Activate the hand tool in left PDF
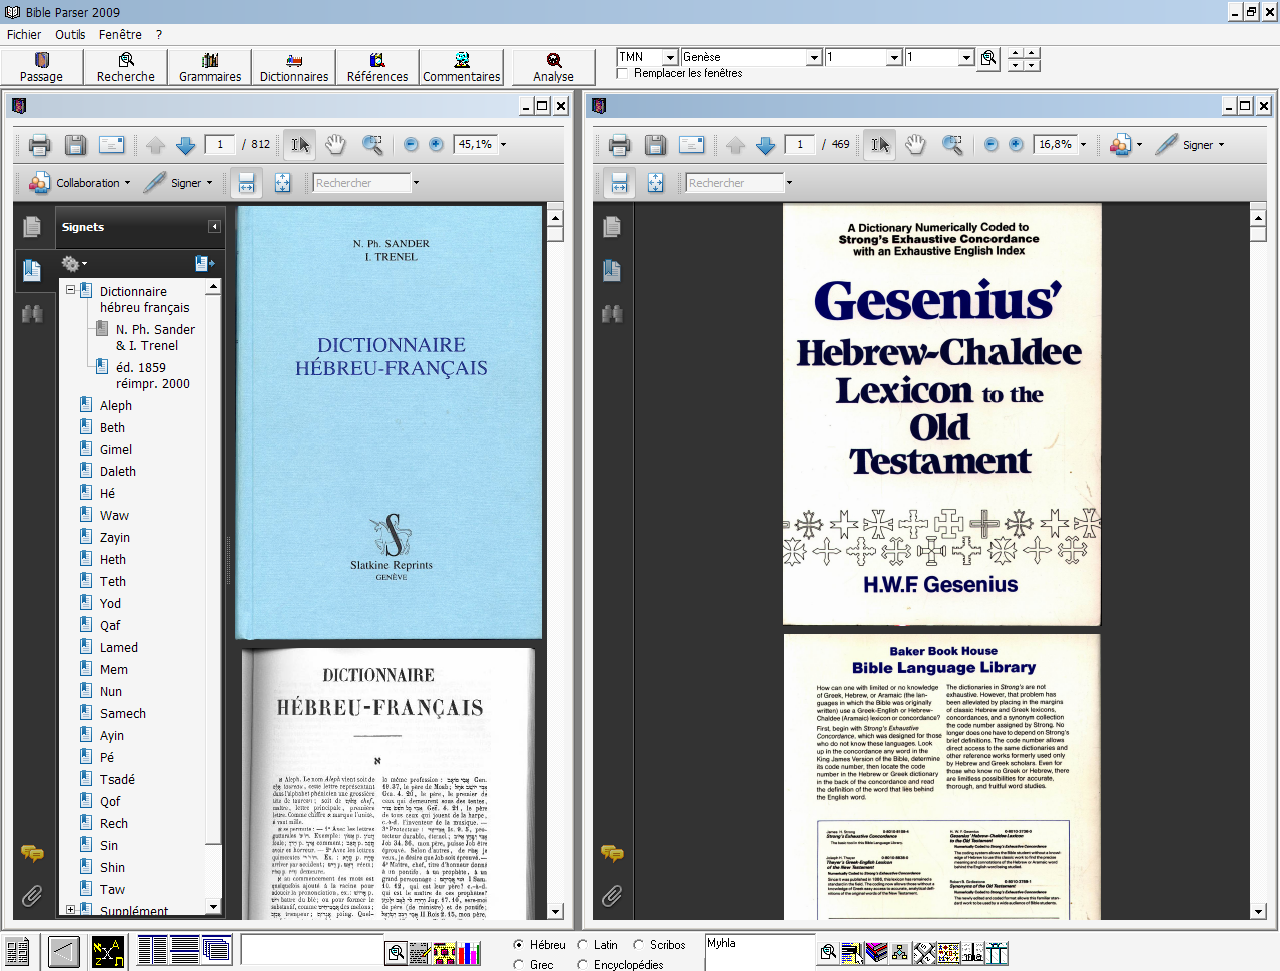The width and height of the screenshot is (1280, 971). (335, 145)
